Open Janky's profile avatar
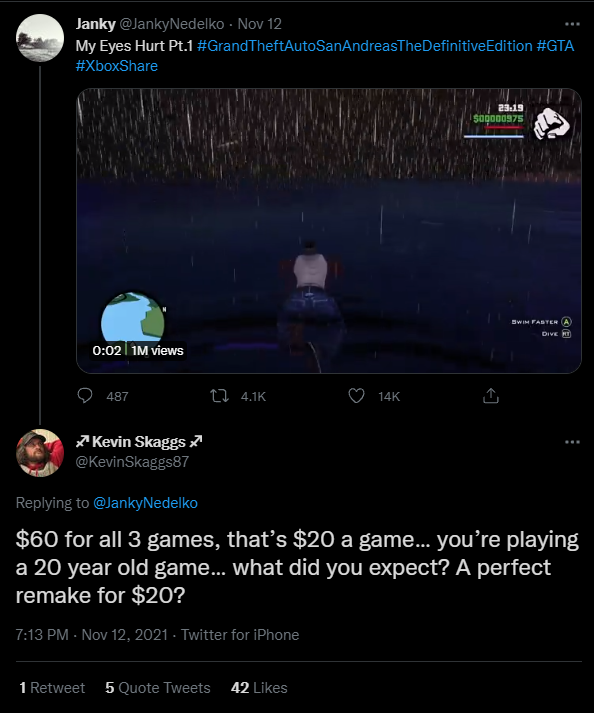 click(x=40, y=38)
